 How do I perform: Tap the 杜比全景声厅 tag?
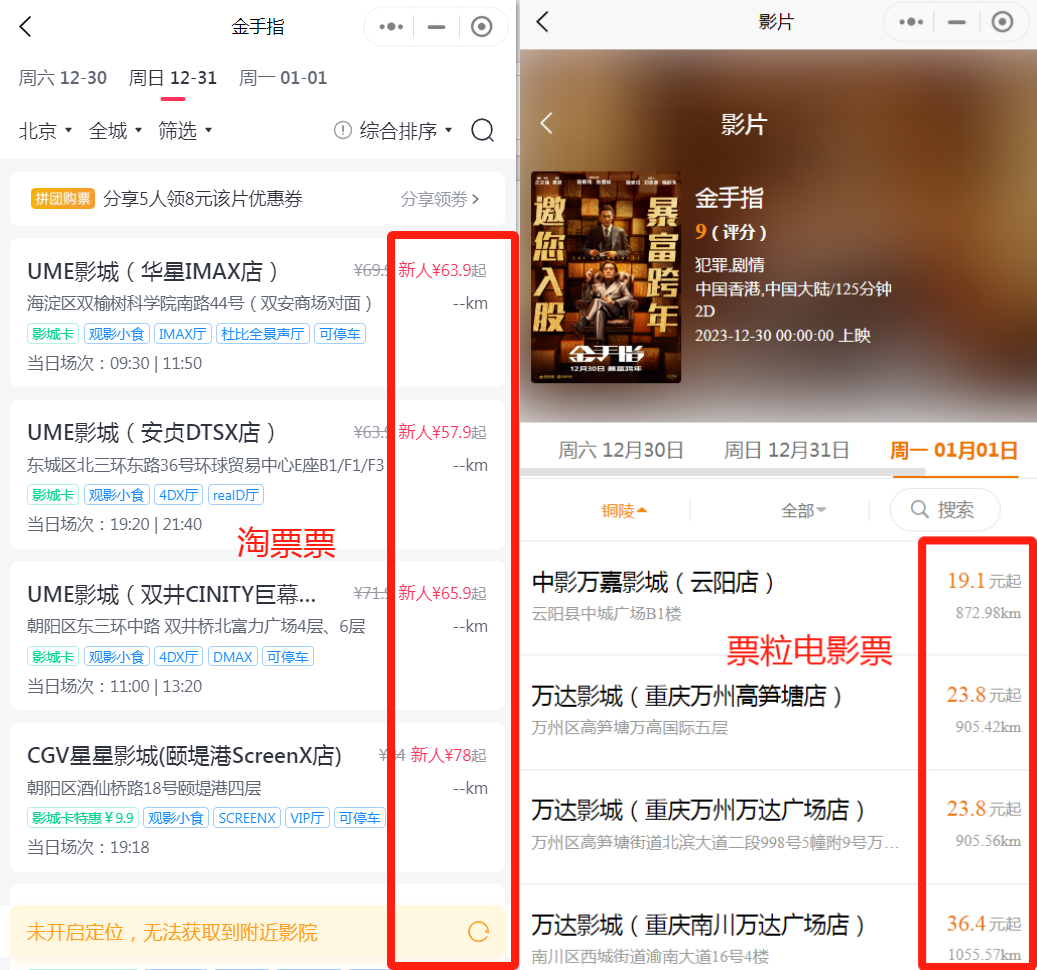[263, 334]
